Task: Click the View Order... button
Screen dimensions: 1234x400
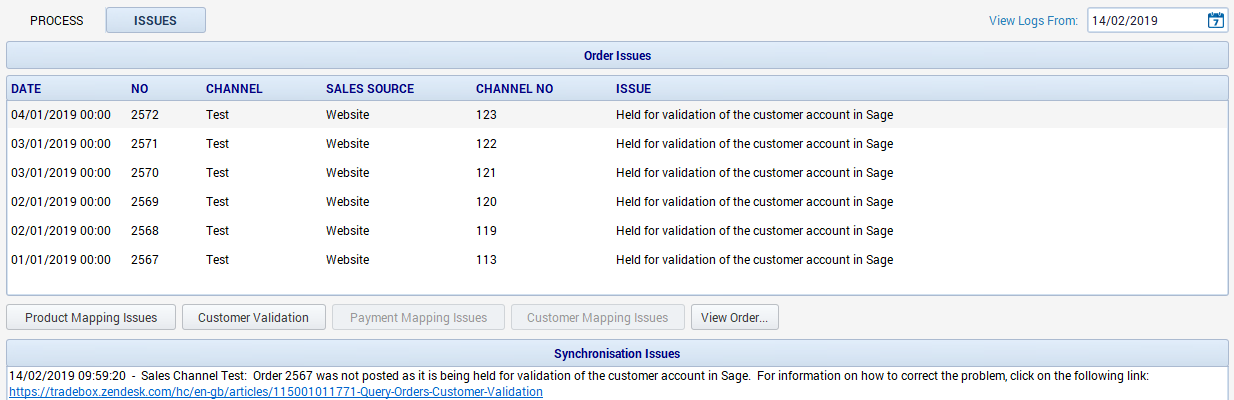Action: click(734, 318)
